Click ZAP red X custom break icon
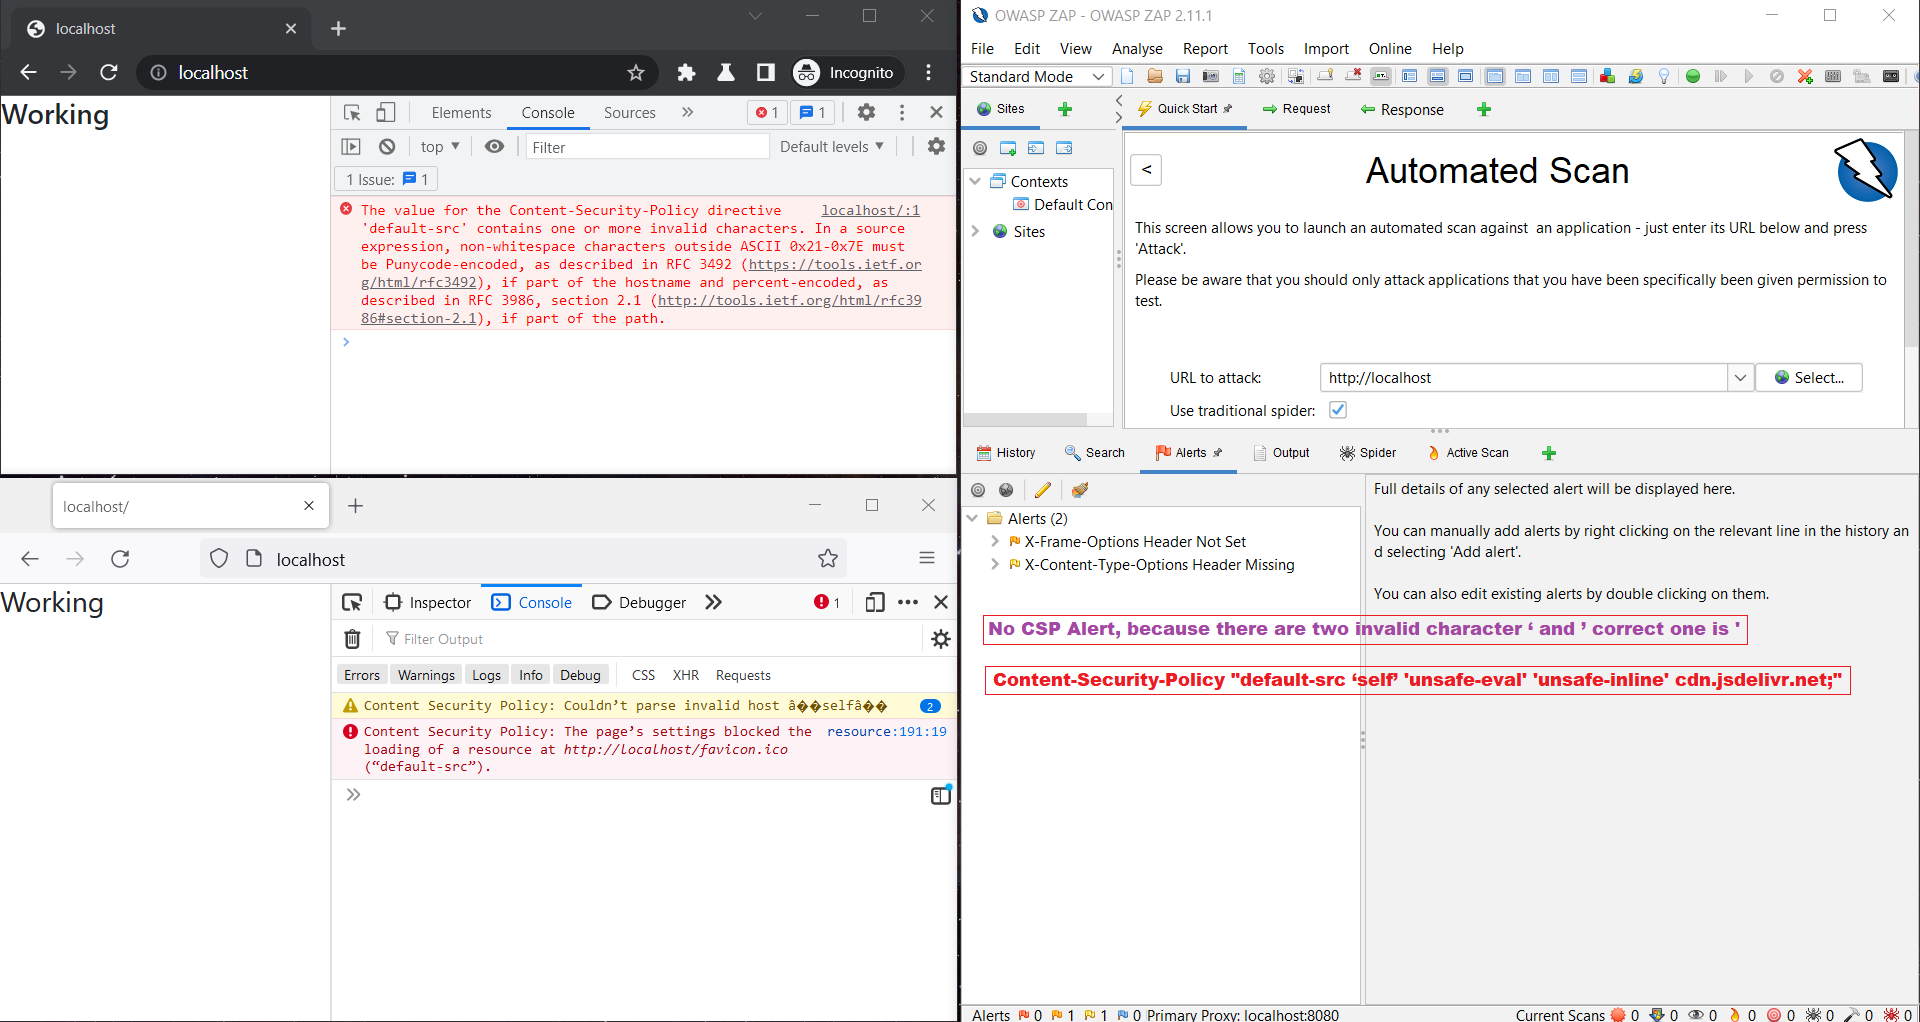1920x1022 pixels. click(x=1805, y=76)
